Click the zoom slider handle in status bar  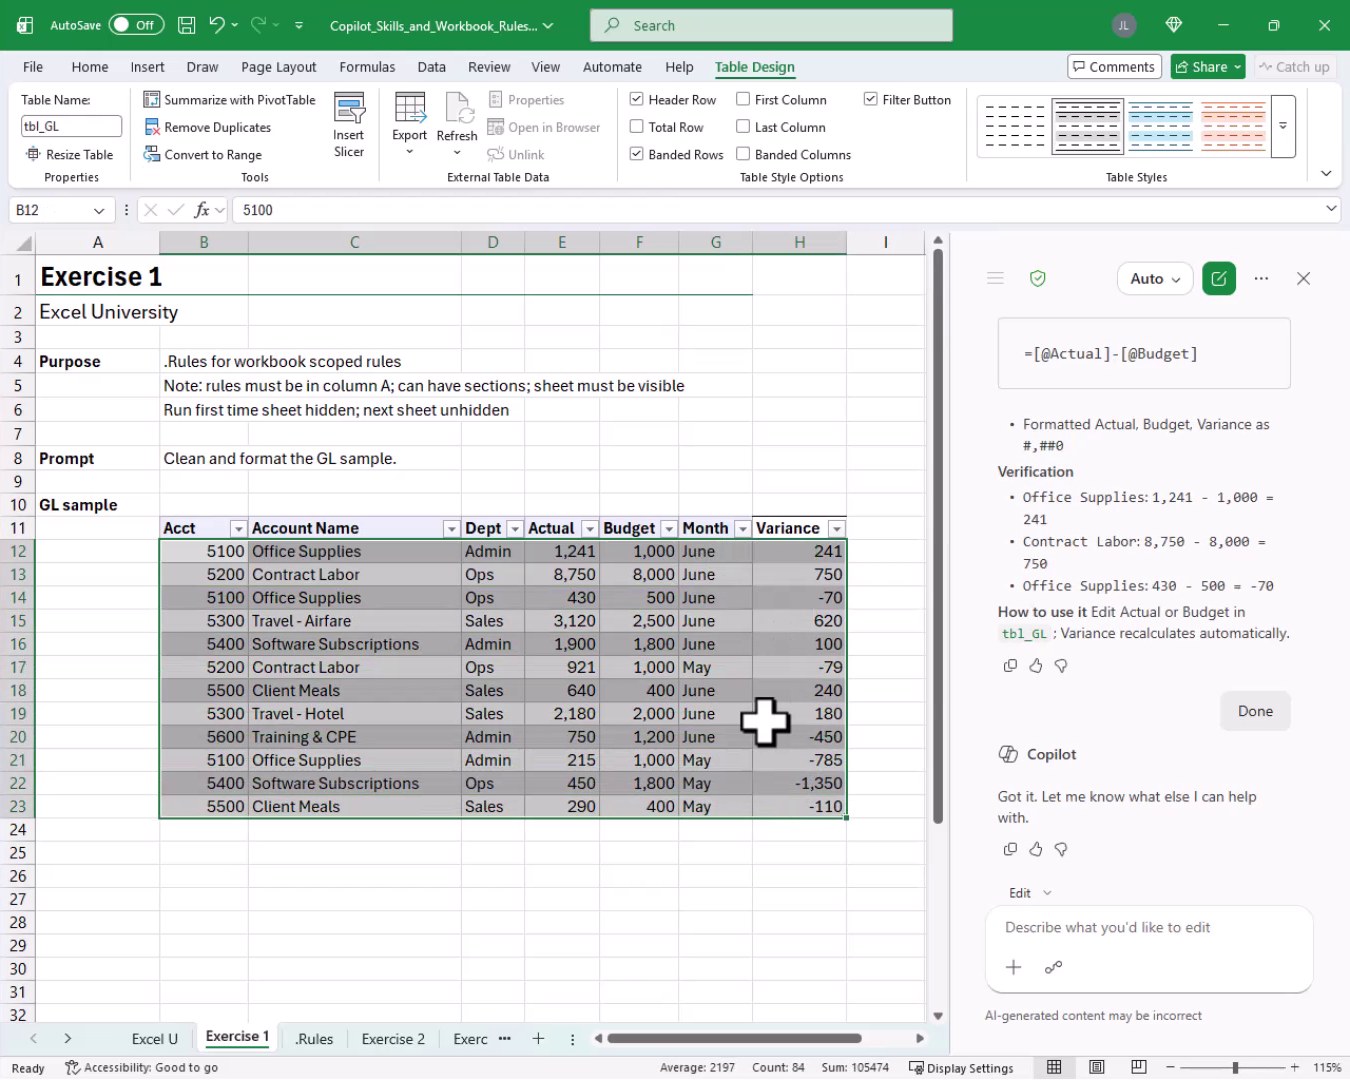pyautogui.click(x=1235, y=1068)
